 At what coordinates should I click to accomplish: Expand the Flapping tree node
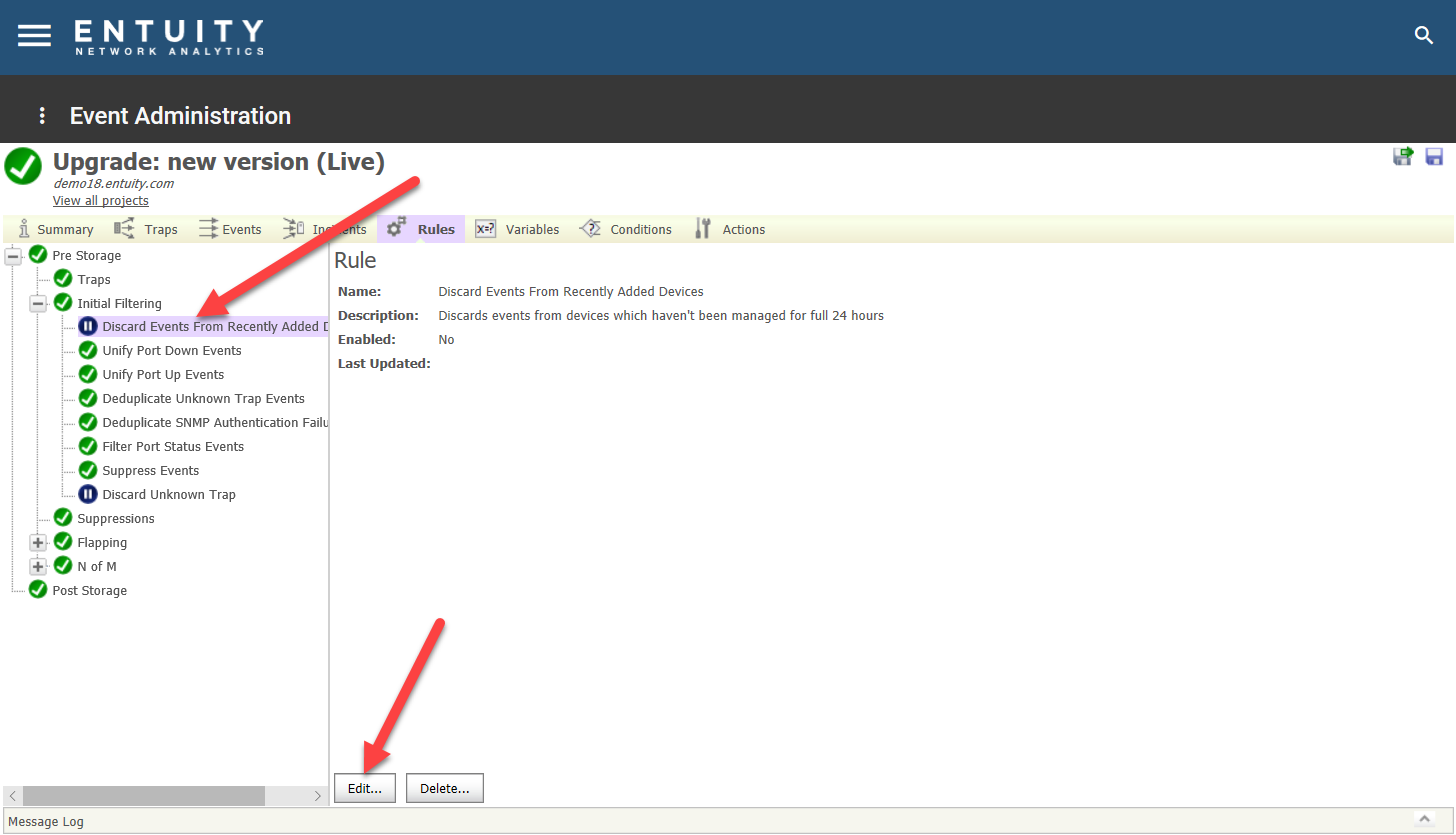(38, 542)
